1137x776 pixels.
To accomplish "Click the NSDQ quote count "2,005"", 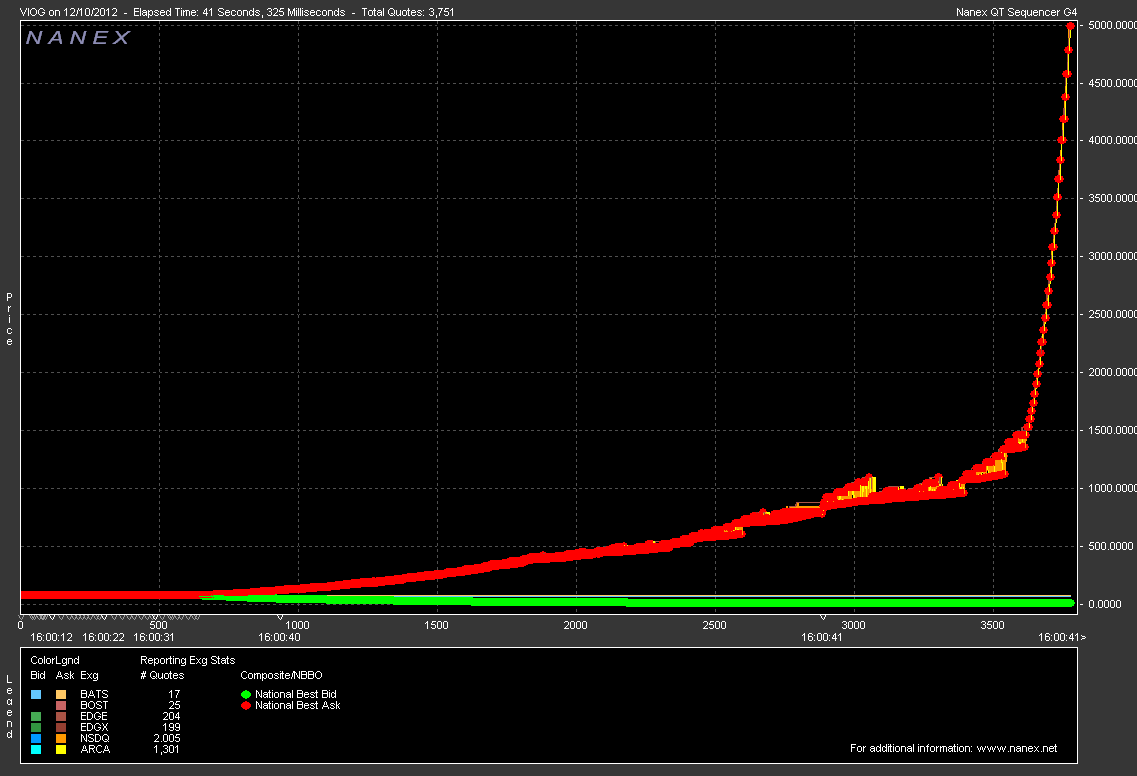I will 167,738.
